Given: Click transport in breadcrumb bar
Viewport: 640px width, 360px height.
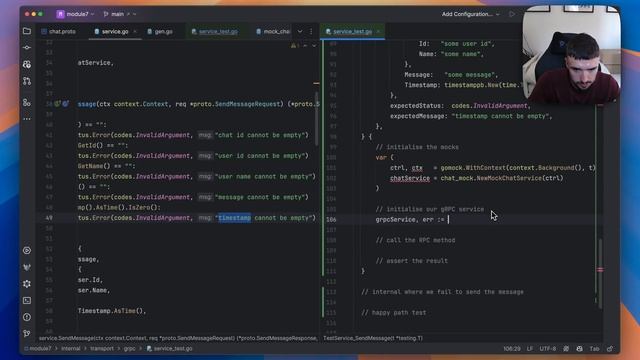Looking at the screenshot, I should click(x=102, y=349).
